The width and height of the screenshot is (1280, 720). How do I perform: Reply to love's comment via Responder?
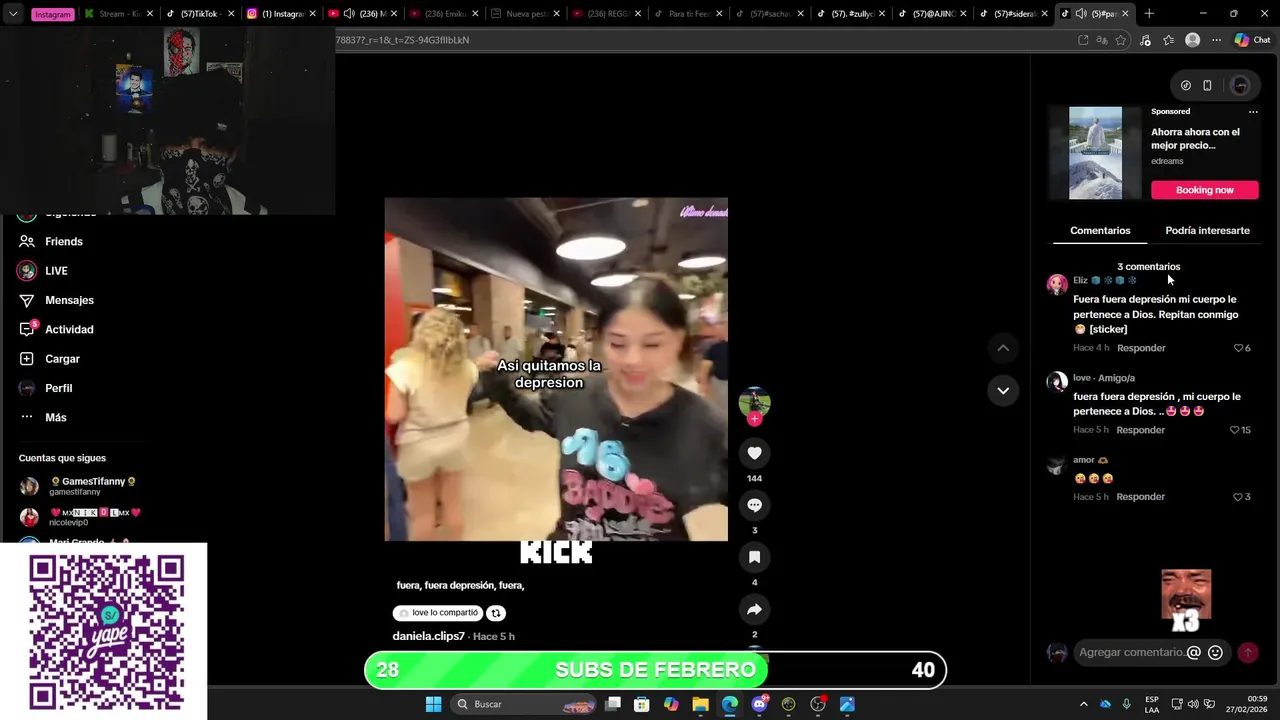point(1140,430)
